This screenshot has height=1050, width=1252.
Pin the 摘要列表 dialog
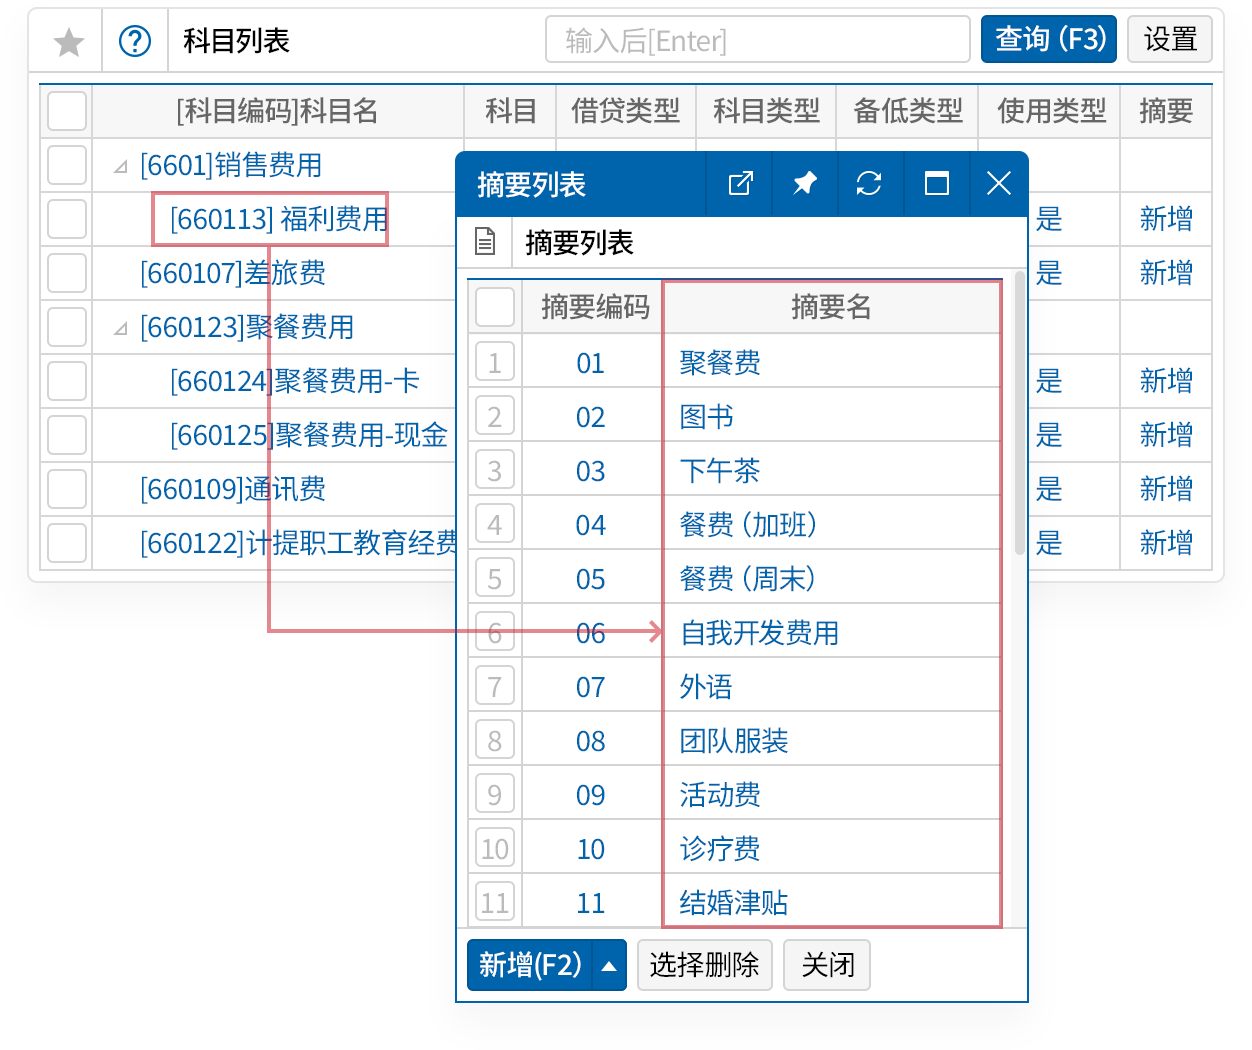tap(804, 184)
